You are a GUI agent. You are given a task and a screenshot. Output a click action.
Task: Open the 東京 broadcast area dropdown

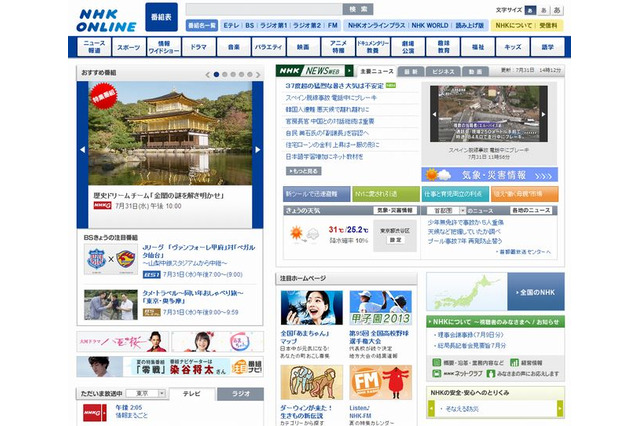(x=145, y=393)
